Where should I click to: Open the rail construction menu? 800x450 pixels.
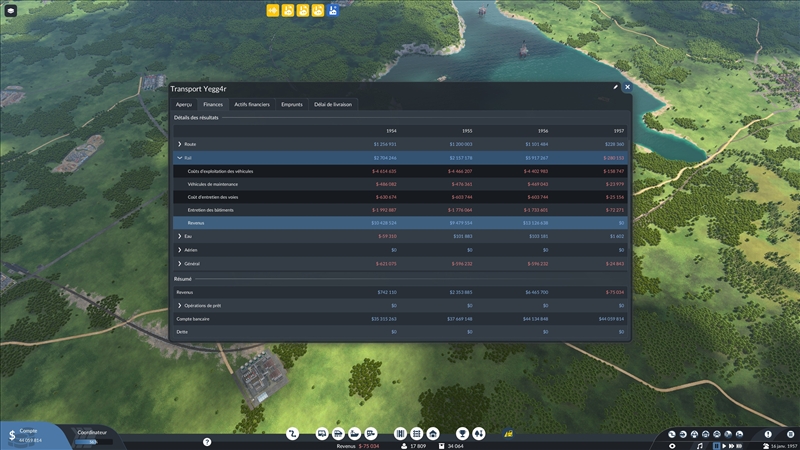[338, 434]
